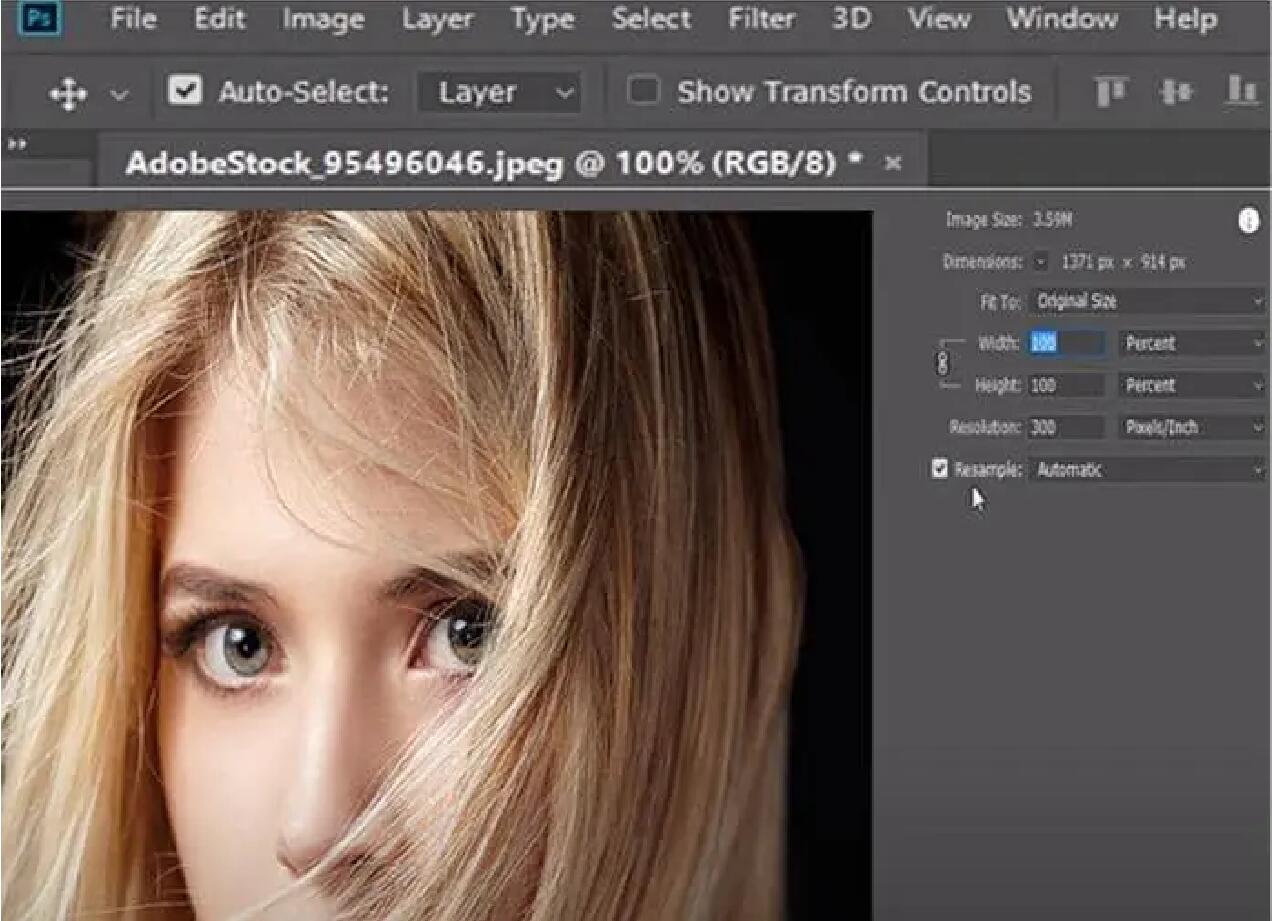Image resolution: width=1272 pixels, height=921 pixels.
Task: Select the Move tool icon in options bar
Action: point(68,93)
